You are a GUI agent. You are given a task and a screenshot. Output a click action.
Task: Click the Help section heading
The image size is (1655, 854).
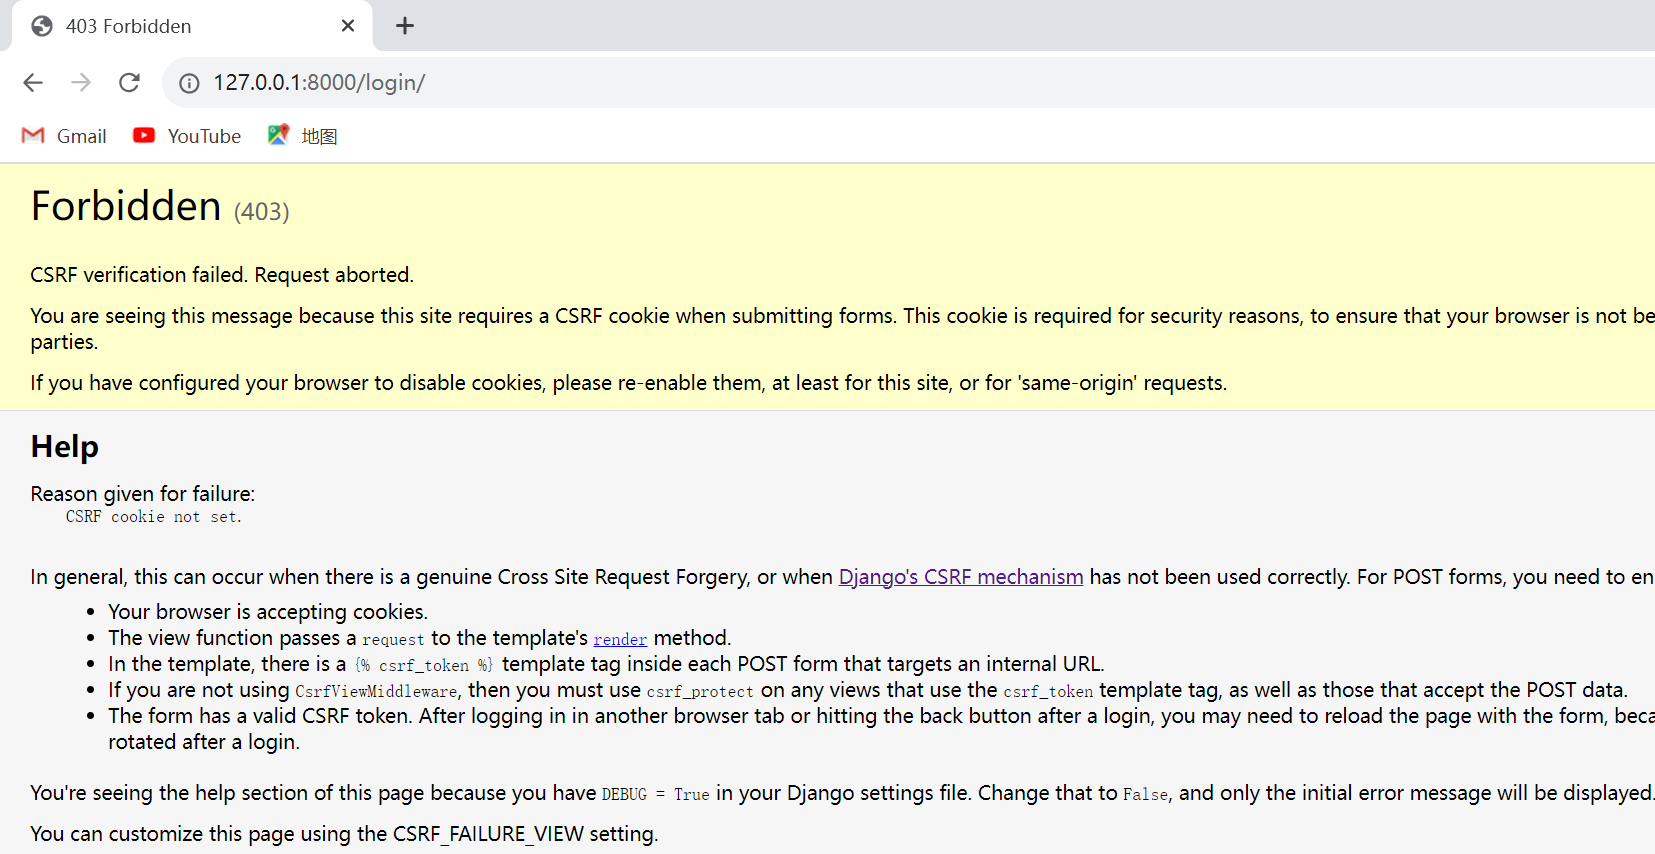(x=65, y=446)
